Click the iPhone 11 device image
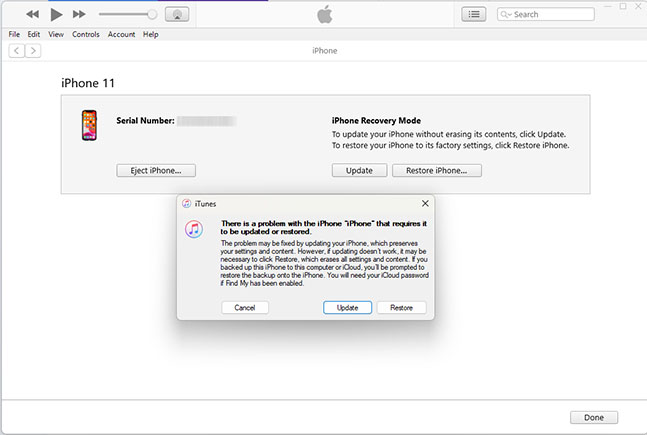 pos(89,125)
